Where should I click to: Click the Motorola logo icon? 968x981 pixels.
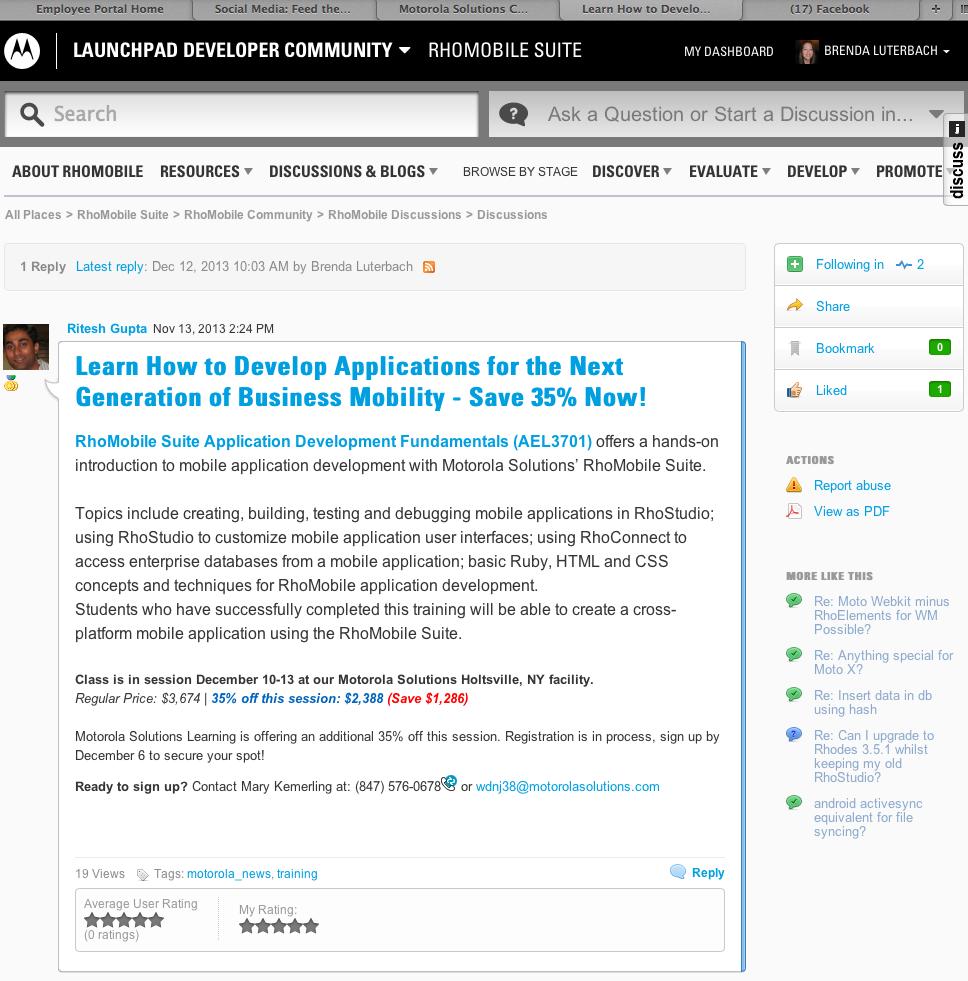(23, 51)
